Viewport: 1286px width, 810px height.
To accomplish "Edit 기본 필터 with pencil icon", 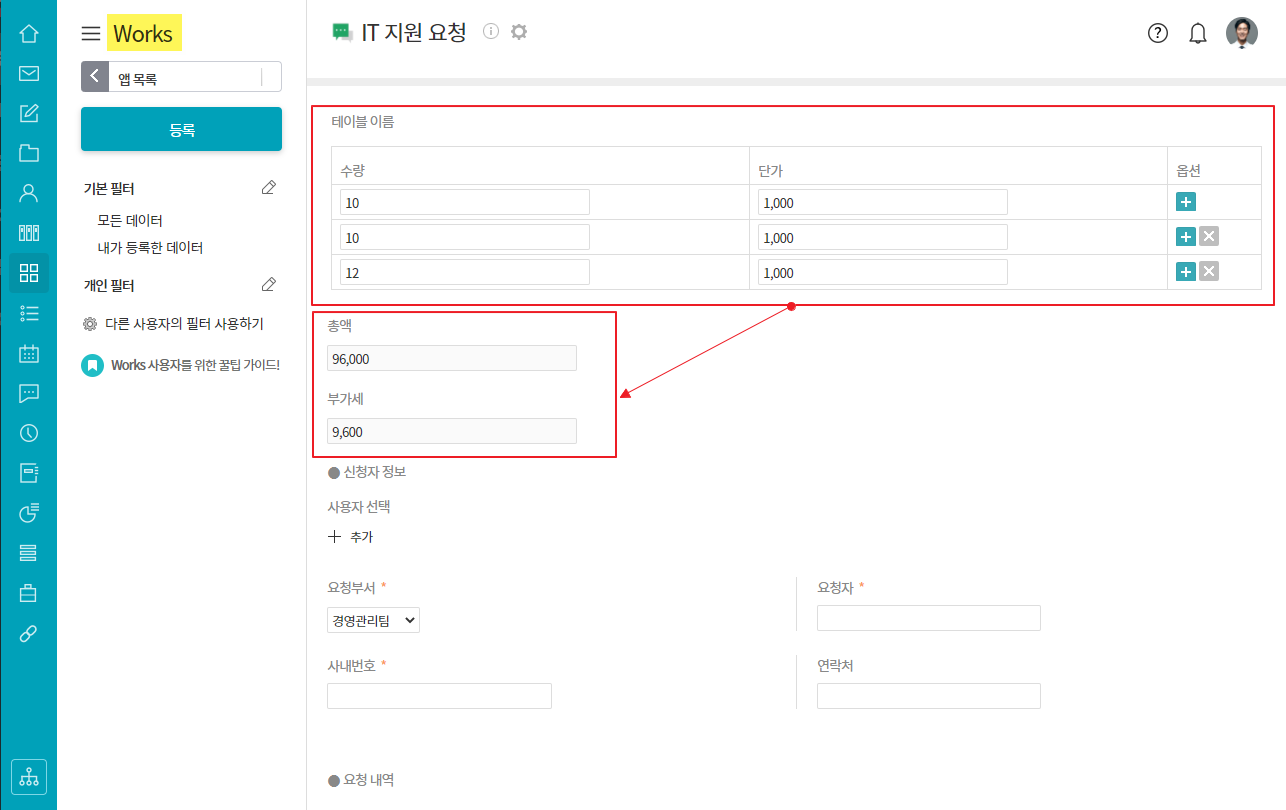I will 268,188.
